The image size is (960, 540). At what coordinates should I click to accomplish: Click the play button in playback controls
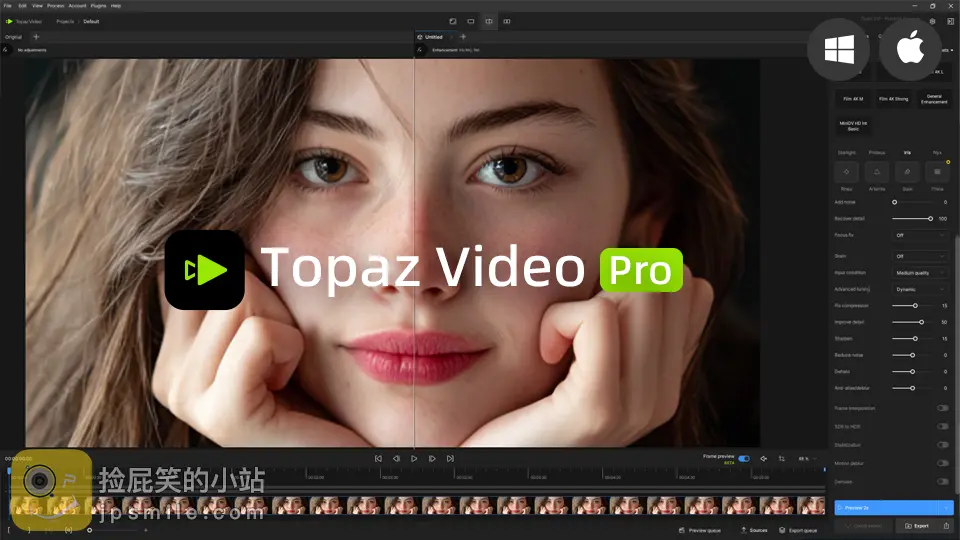414,458
